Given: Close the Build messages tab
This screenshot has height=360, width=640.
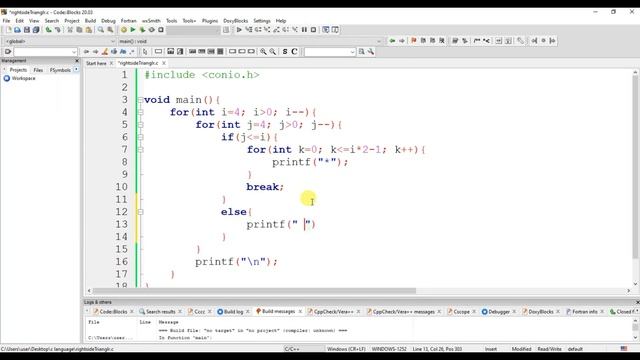Looking at the screenshot, I should click(x=300, y=311).
